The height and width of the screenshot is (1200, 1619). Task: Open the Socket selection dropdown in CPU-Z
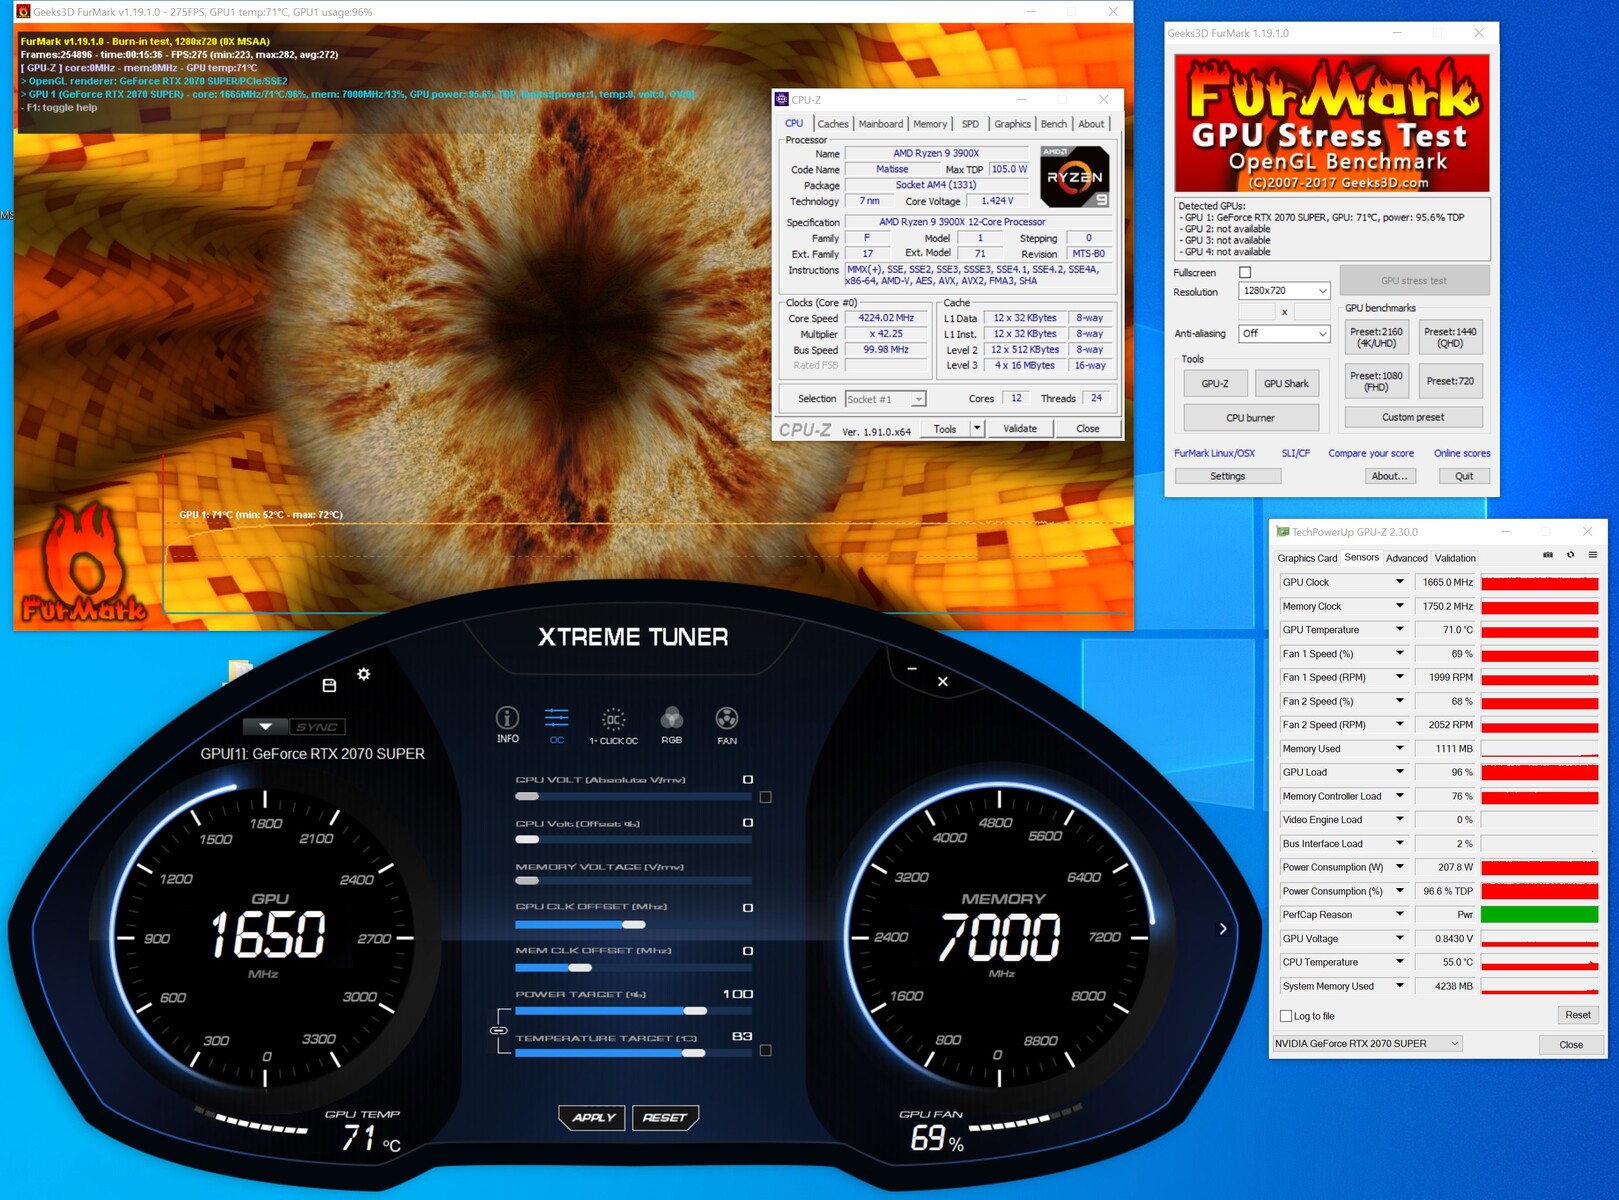tap(885, 399)
